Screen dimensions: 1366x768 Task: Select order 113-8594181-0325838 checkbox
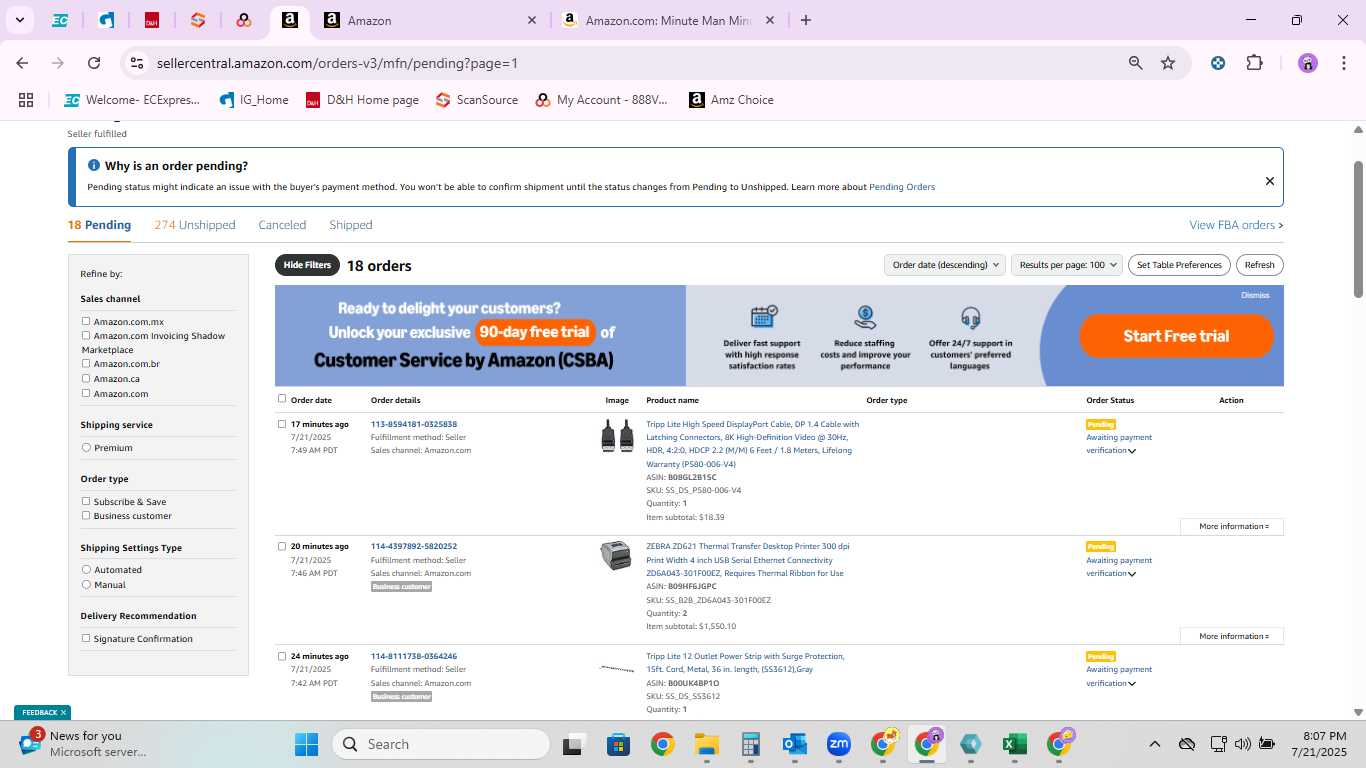282,424
